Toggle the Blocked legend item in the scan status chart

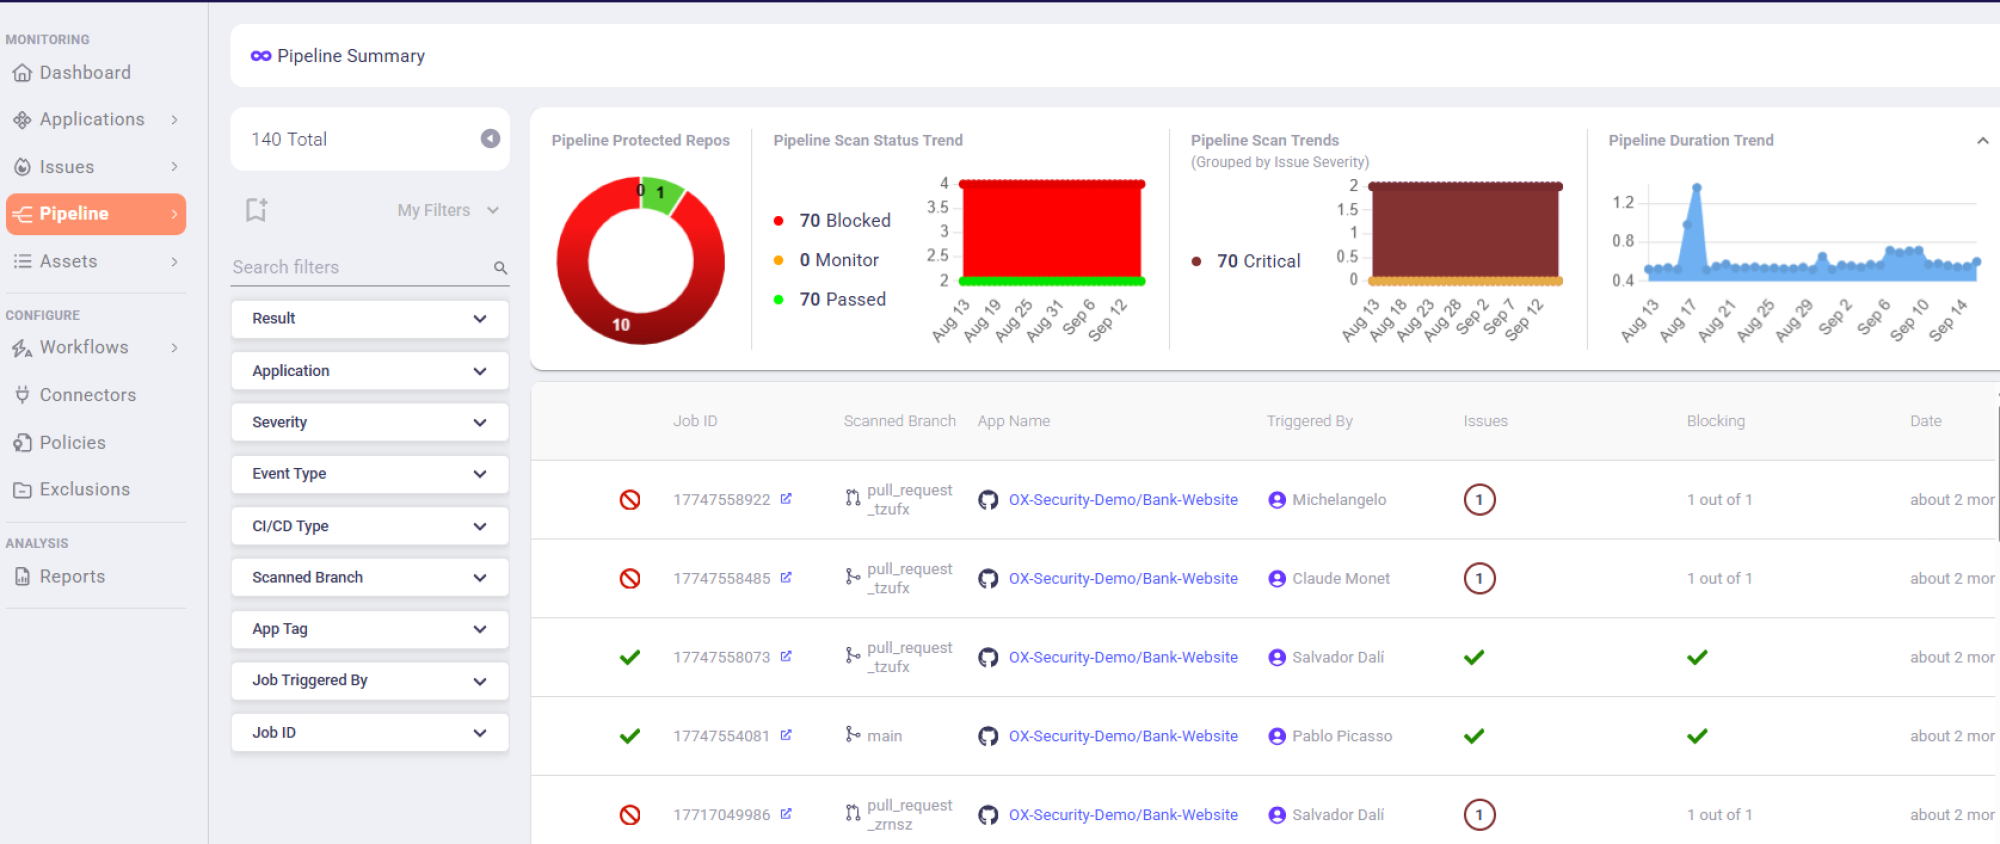(832, 220)
